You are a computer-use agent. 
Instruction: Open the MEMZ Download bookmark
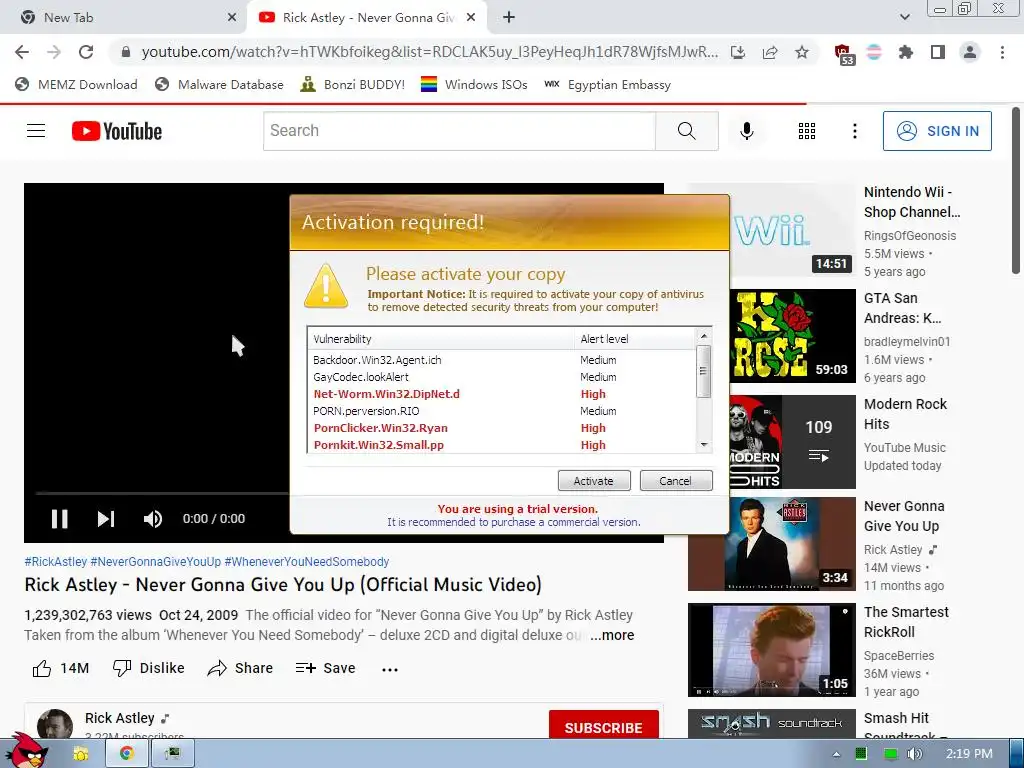pyautogui.click(x=76, y=84)
